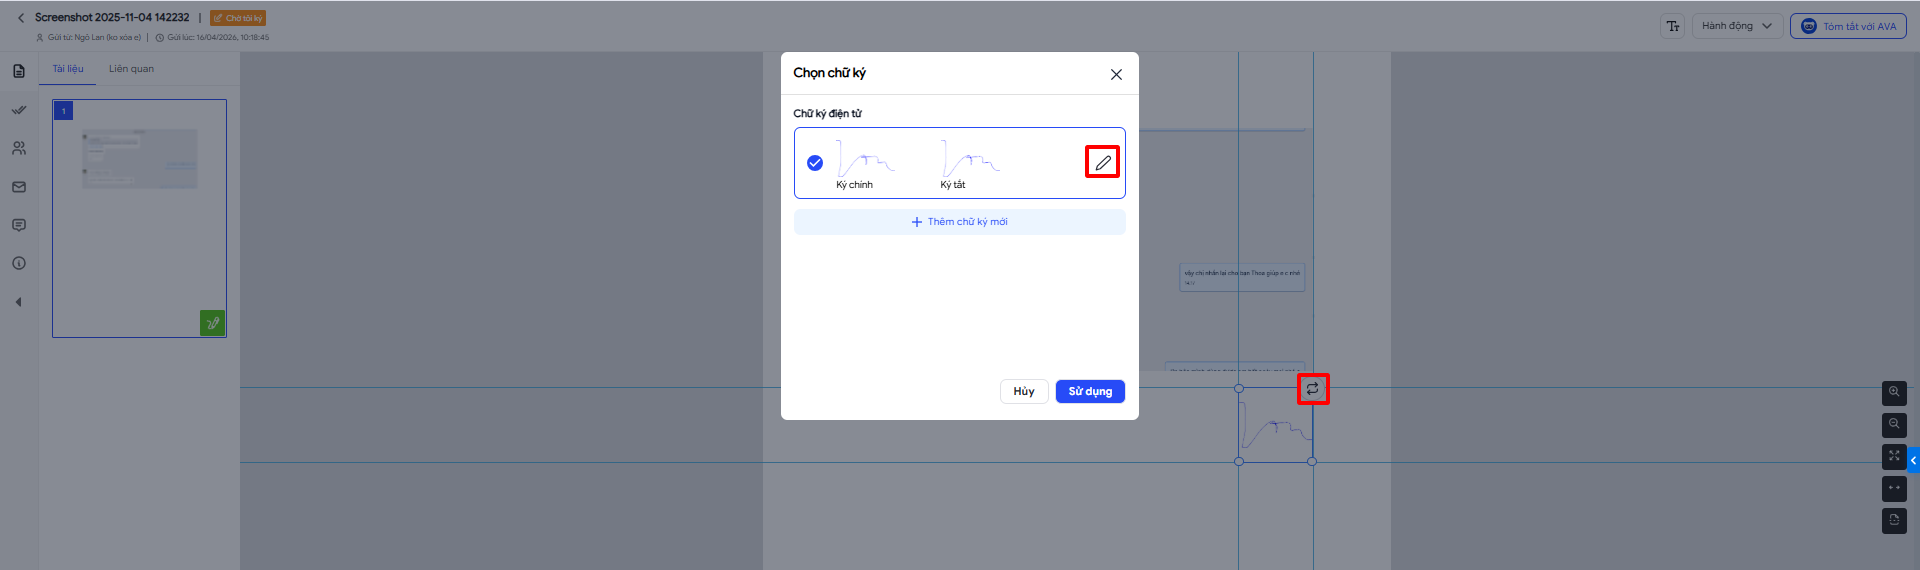
Task: Click the pencil edit signature icon
Action: pyautogui.click(x=1102, y=162)
